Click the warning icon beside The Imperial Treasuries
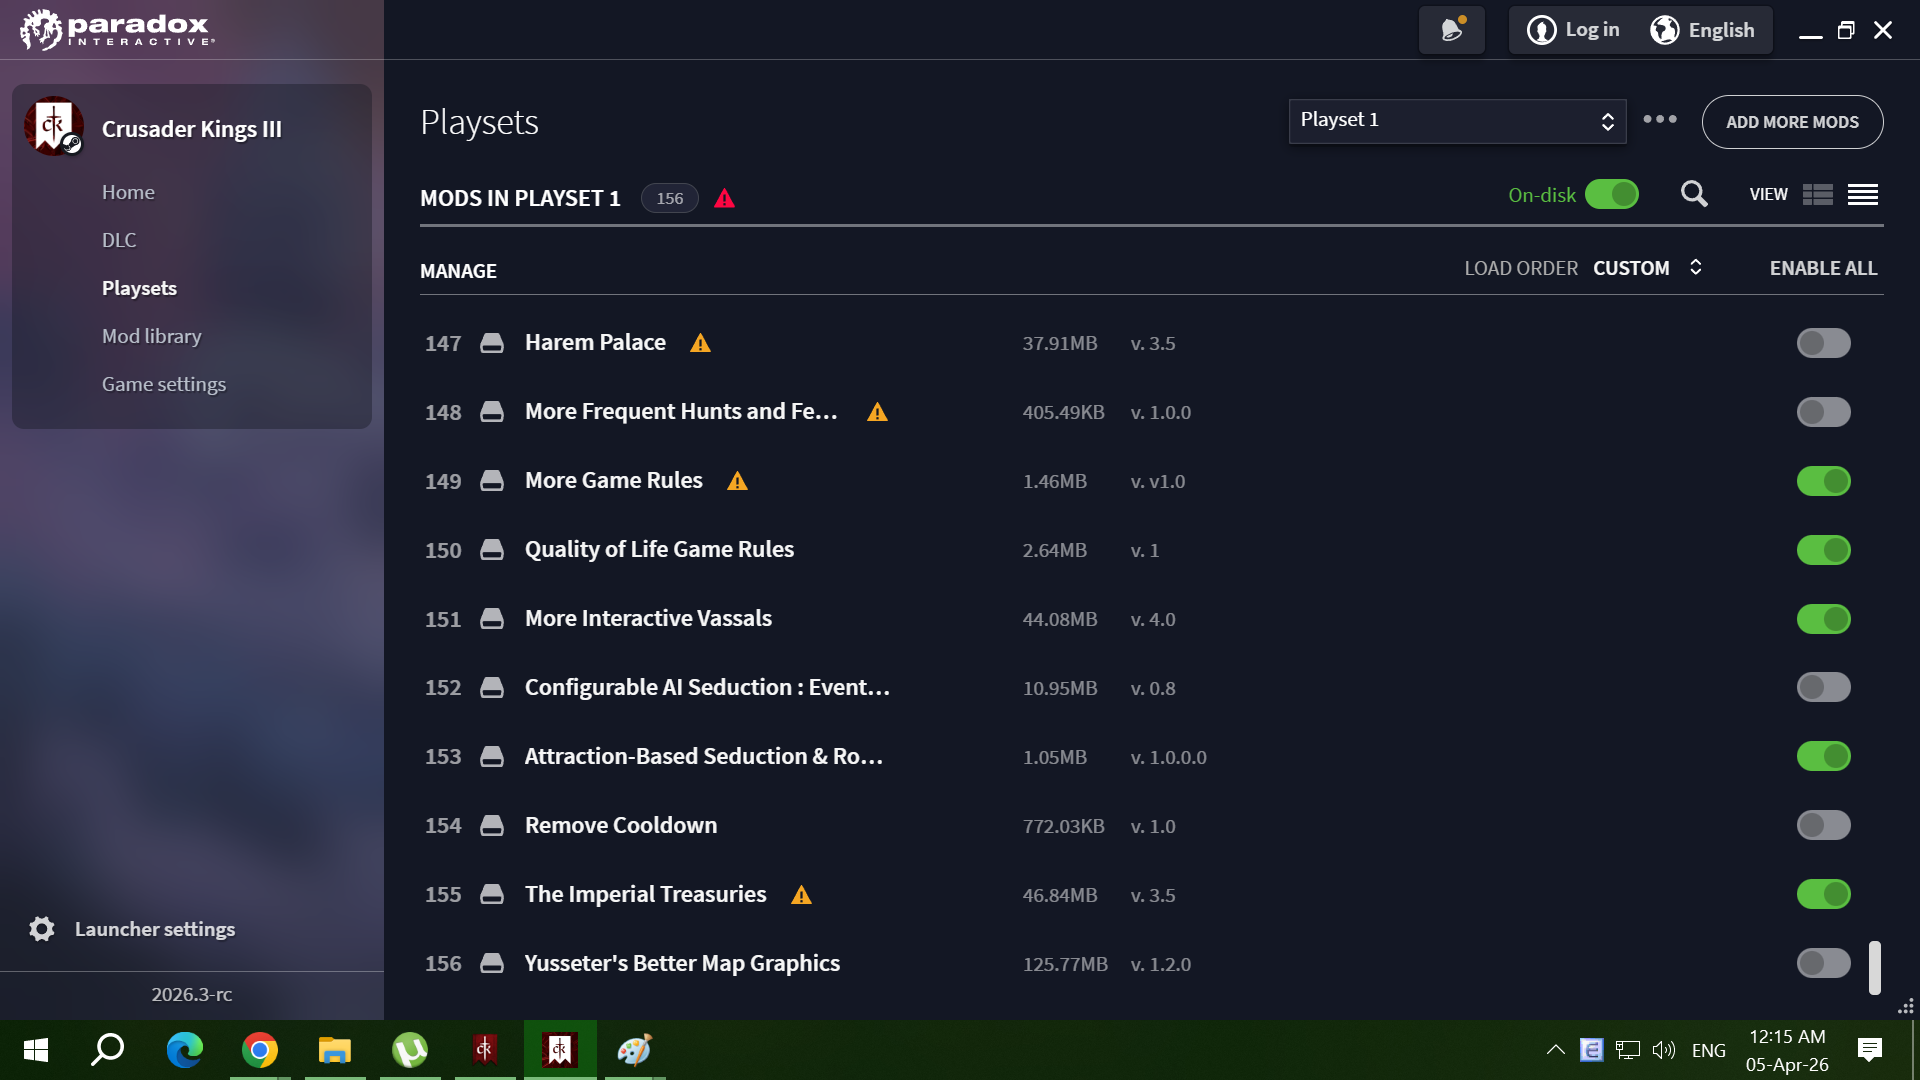This screenshot has width=1920, height=1080. tap(802, 895)
